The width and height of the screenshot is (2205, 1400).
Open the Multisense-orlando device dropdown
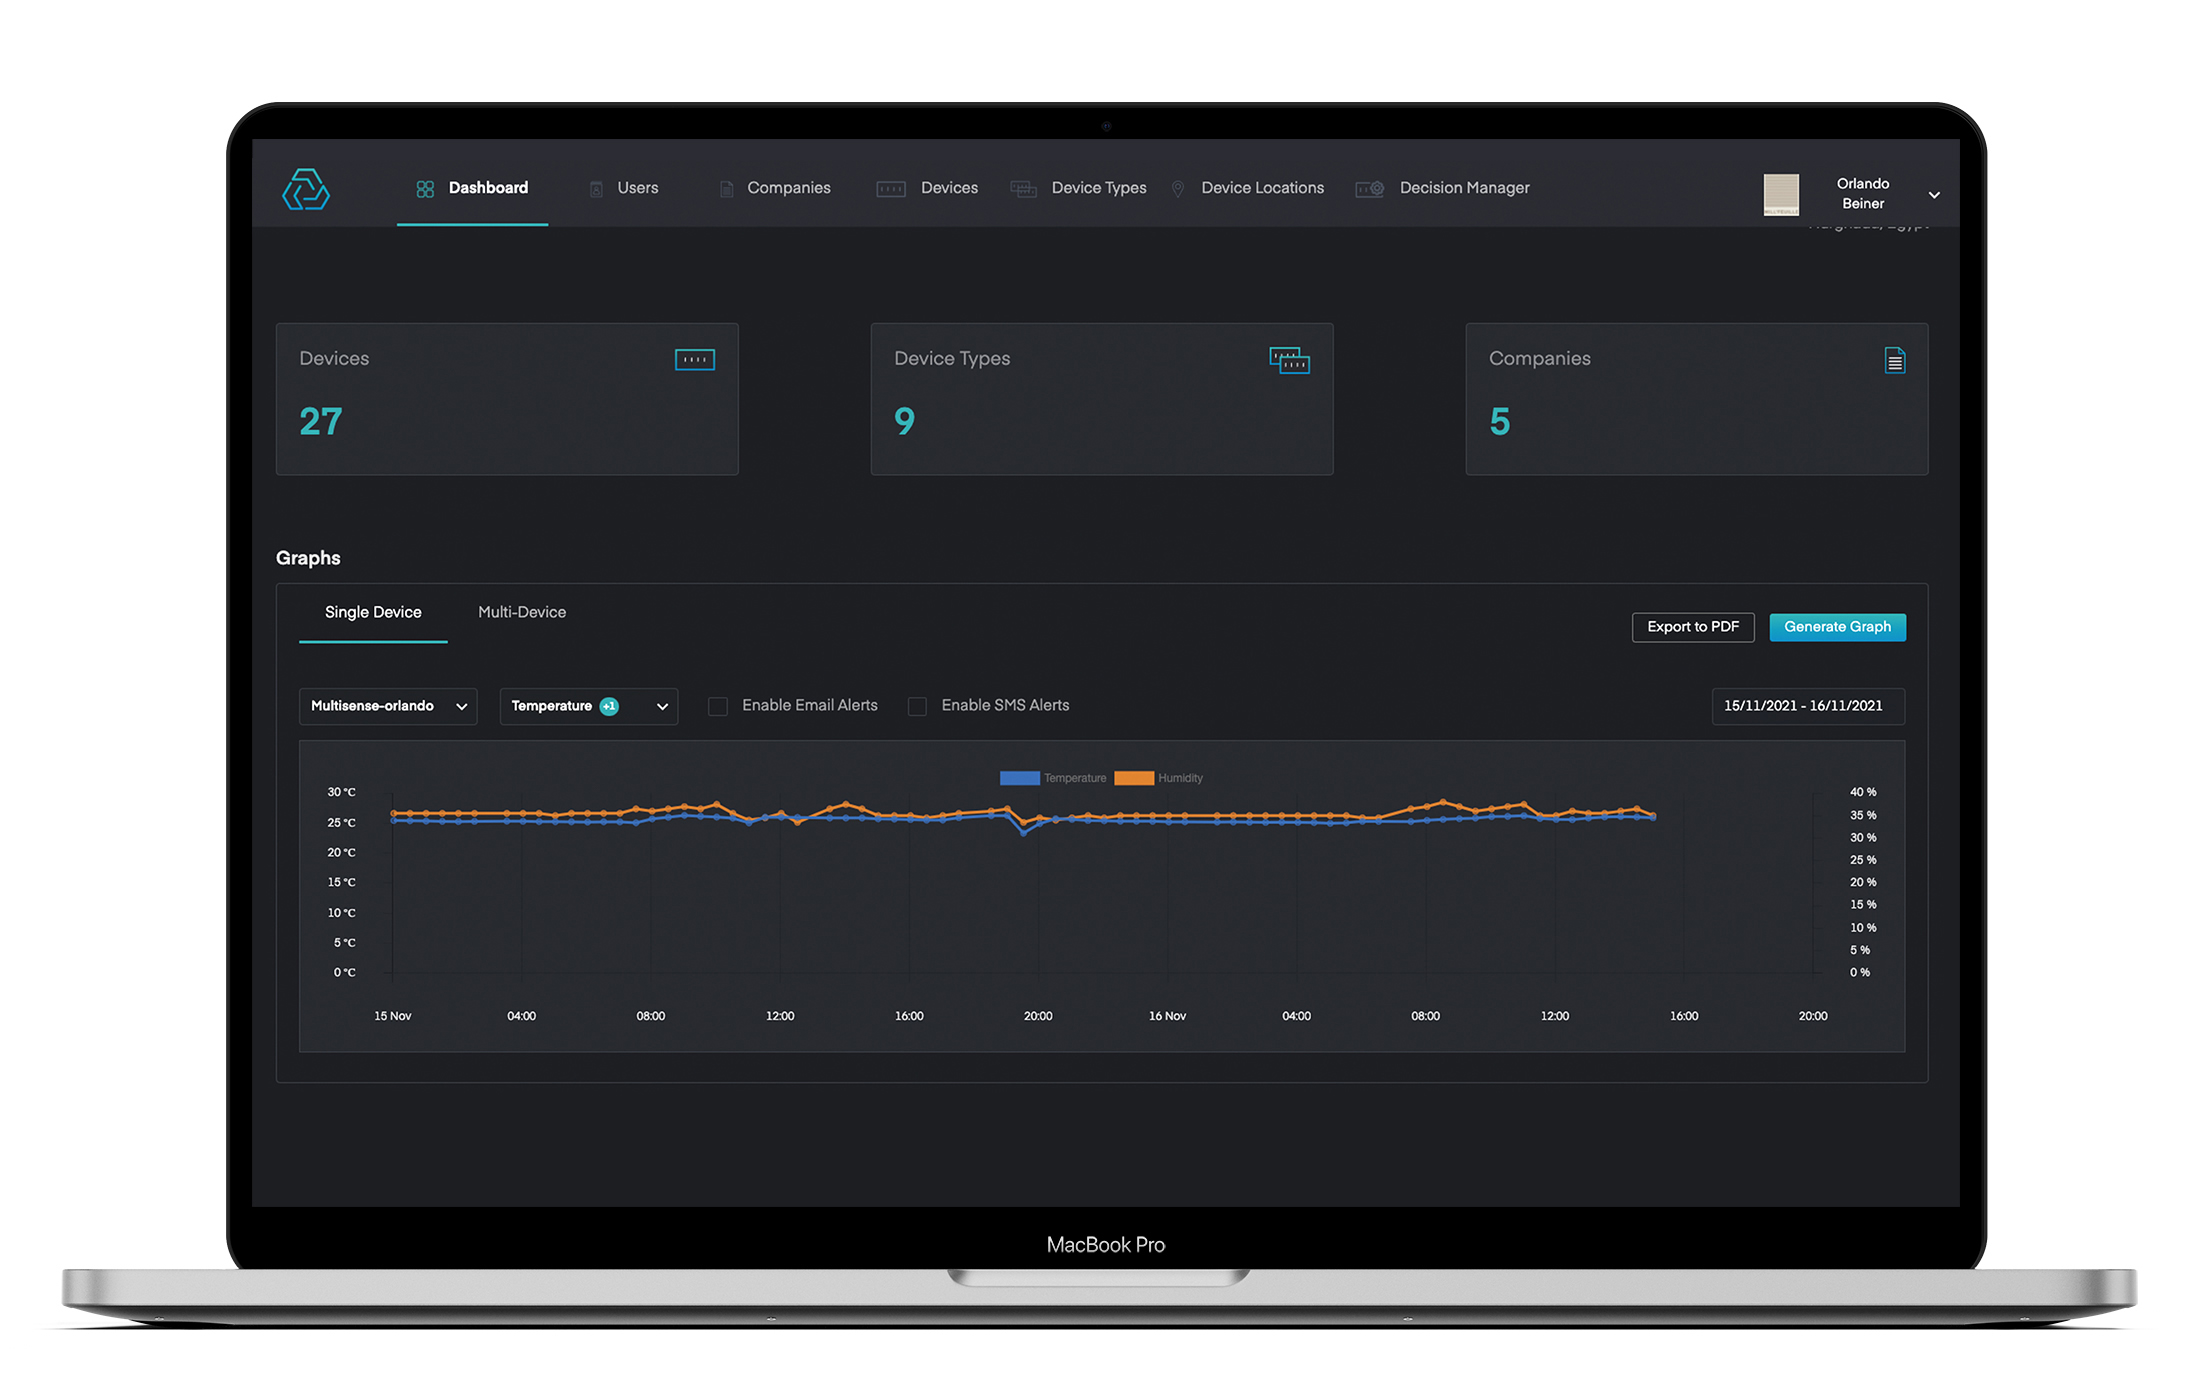pyautogui.click(x=388, y=706)
